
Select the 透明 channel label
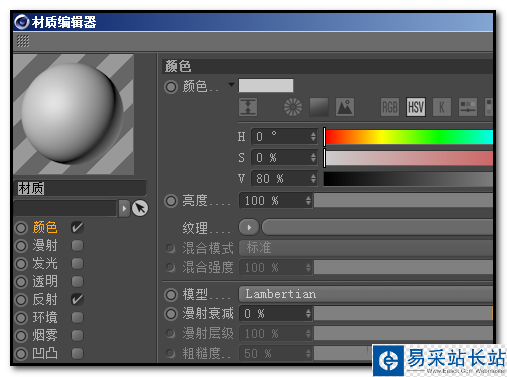point(45,282)
